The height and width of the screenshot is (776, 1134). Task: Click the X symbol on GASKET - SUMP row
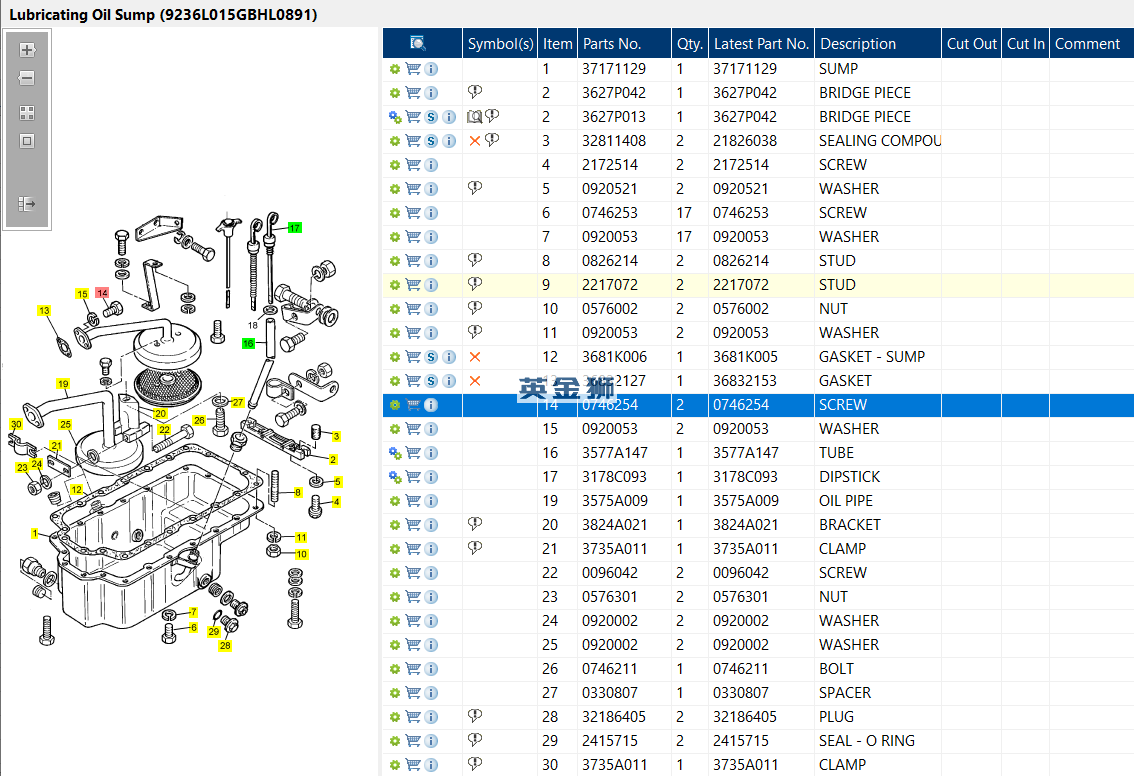[475, 357]
